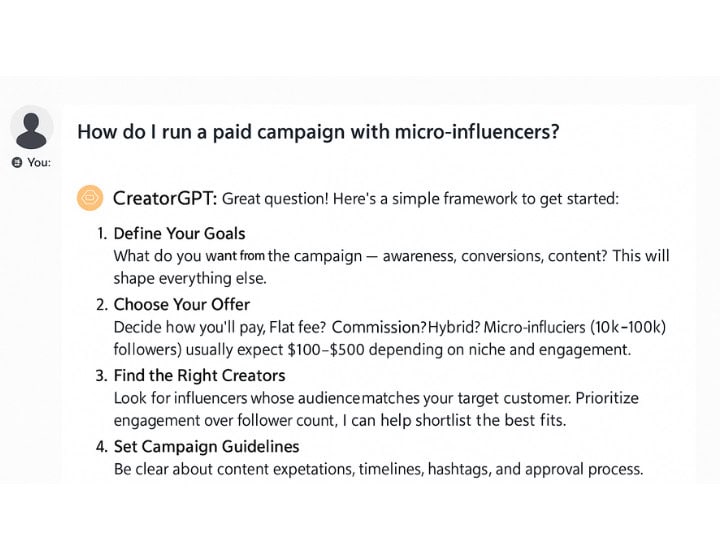Click list number 4 marker
Viewport: 720px width, 560px height.
(x=101, y=446)
